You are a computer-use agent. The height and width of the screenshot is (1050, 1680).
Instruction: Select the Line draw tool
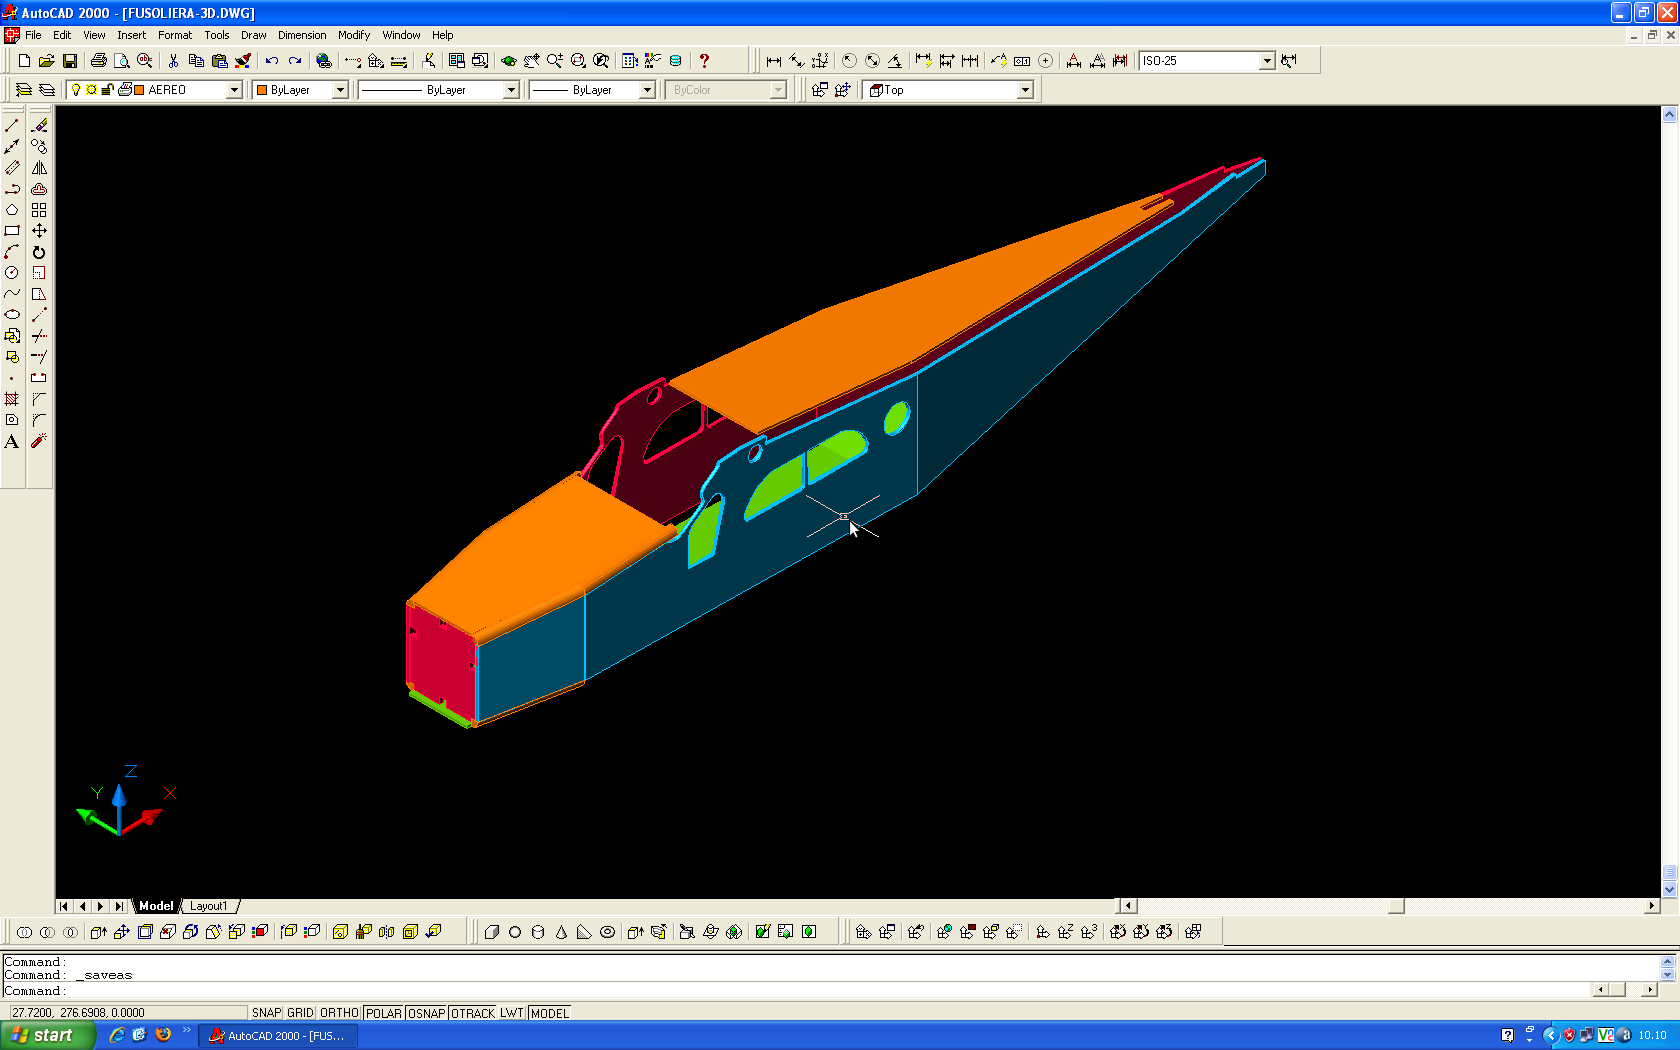tap(12, 126)
